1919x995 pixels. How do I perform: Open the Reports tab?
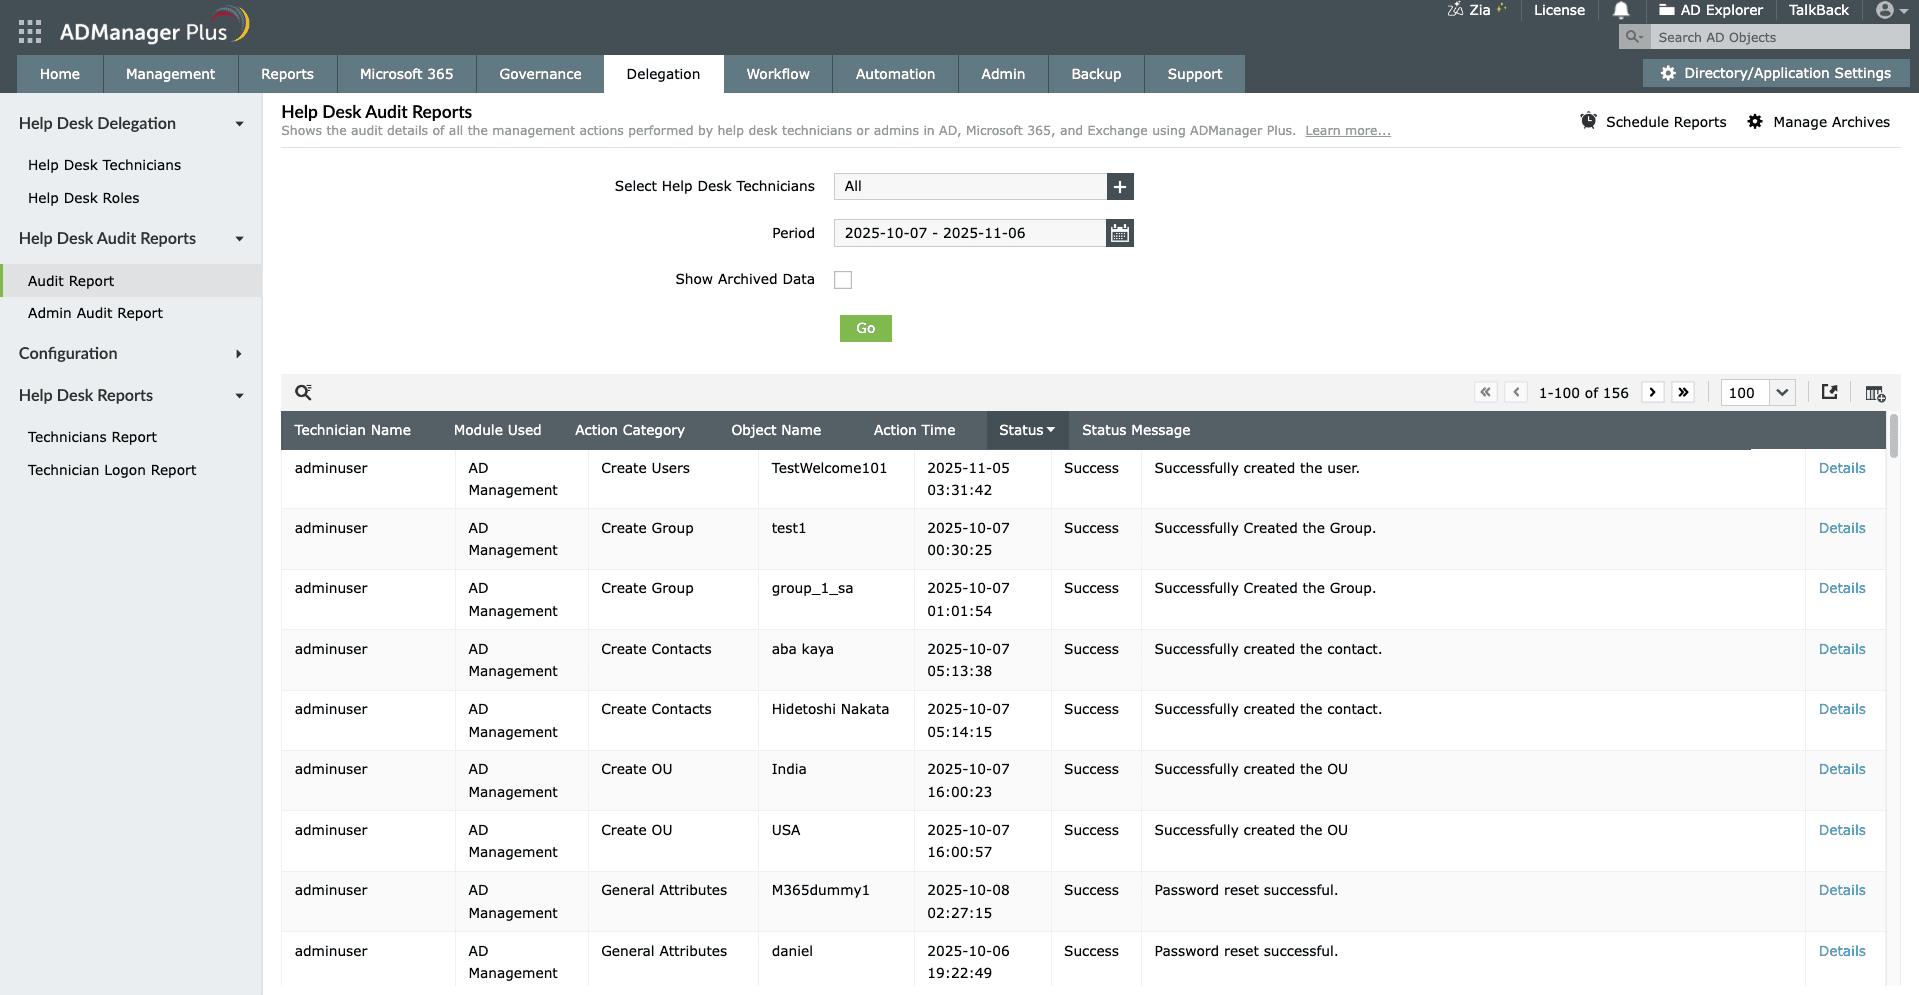pos(287,74)
